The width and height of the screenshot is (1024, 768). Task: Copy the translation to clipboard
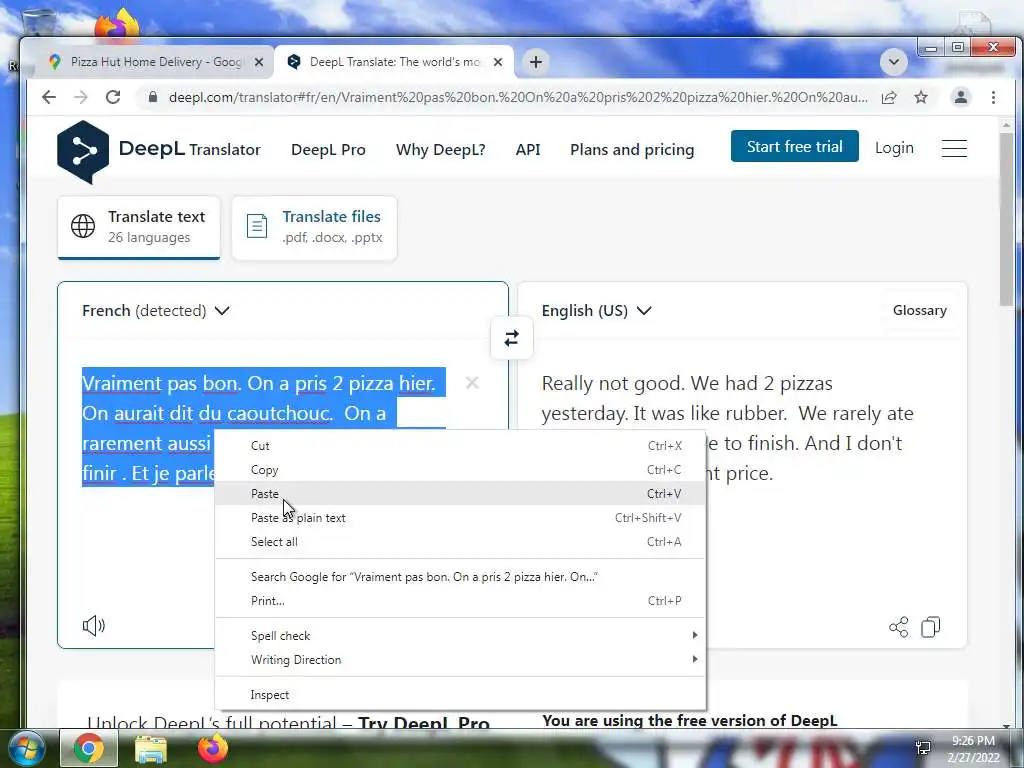[x=931, y=627]
